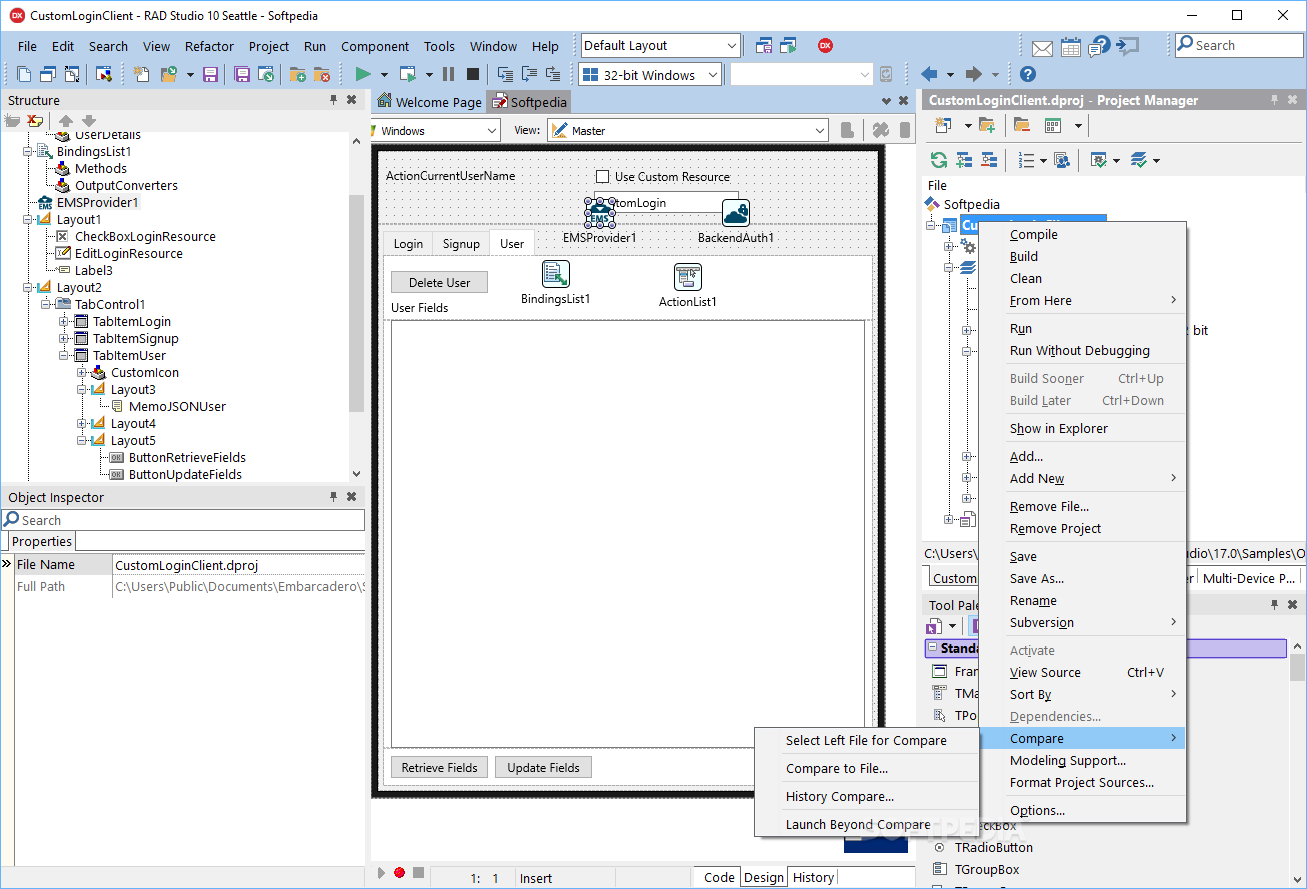Click the Retrieve Fields button
Screen dimensions: 1307x889
[439, 767]
